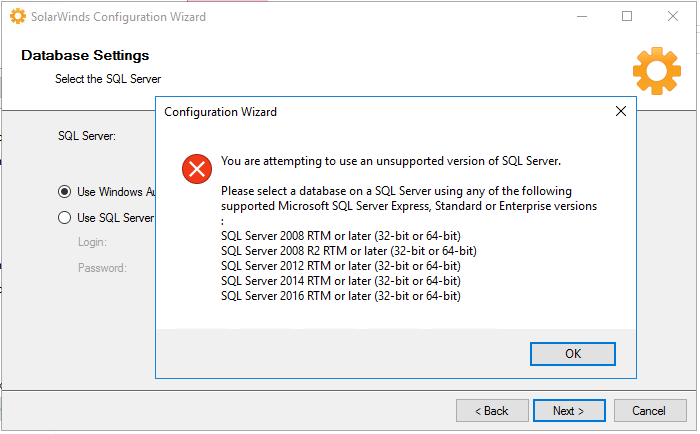700x434 pixels.
Task: Click the red error icon in dialog
Action: (197, 168)
